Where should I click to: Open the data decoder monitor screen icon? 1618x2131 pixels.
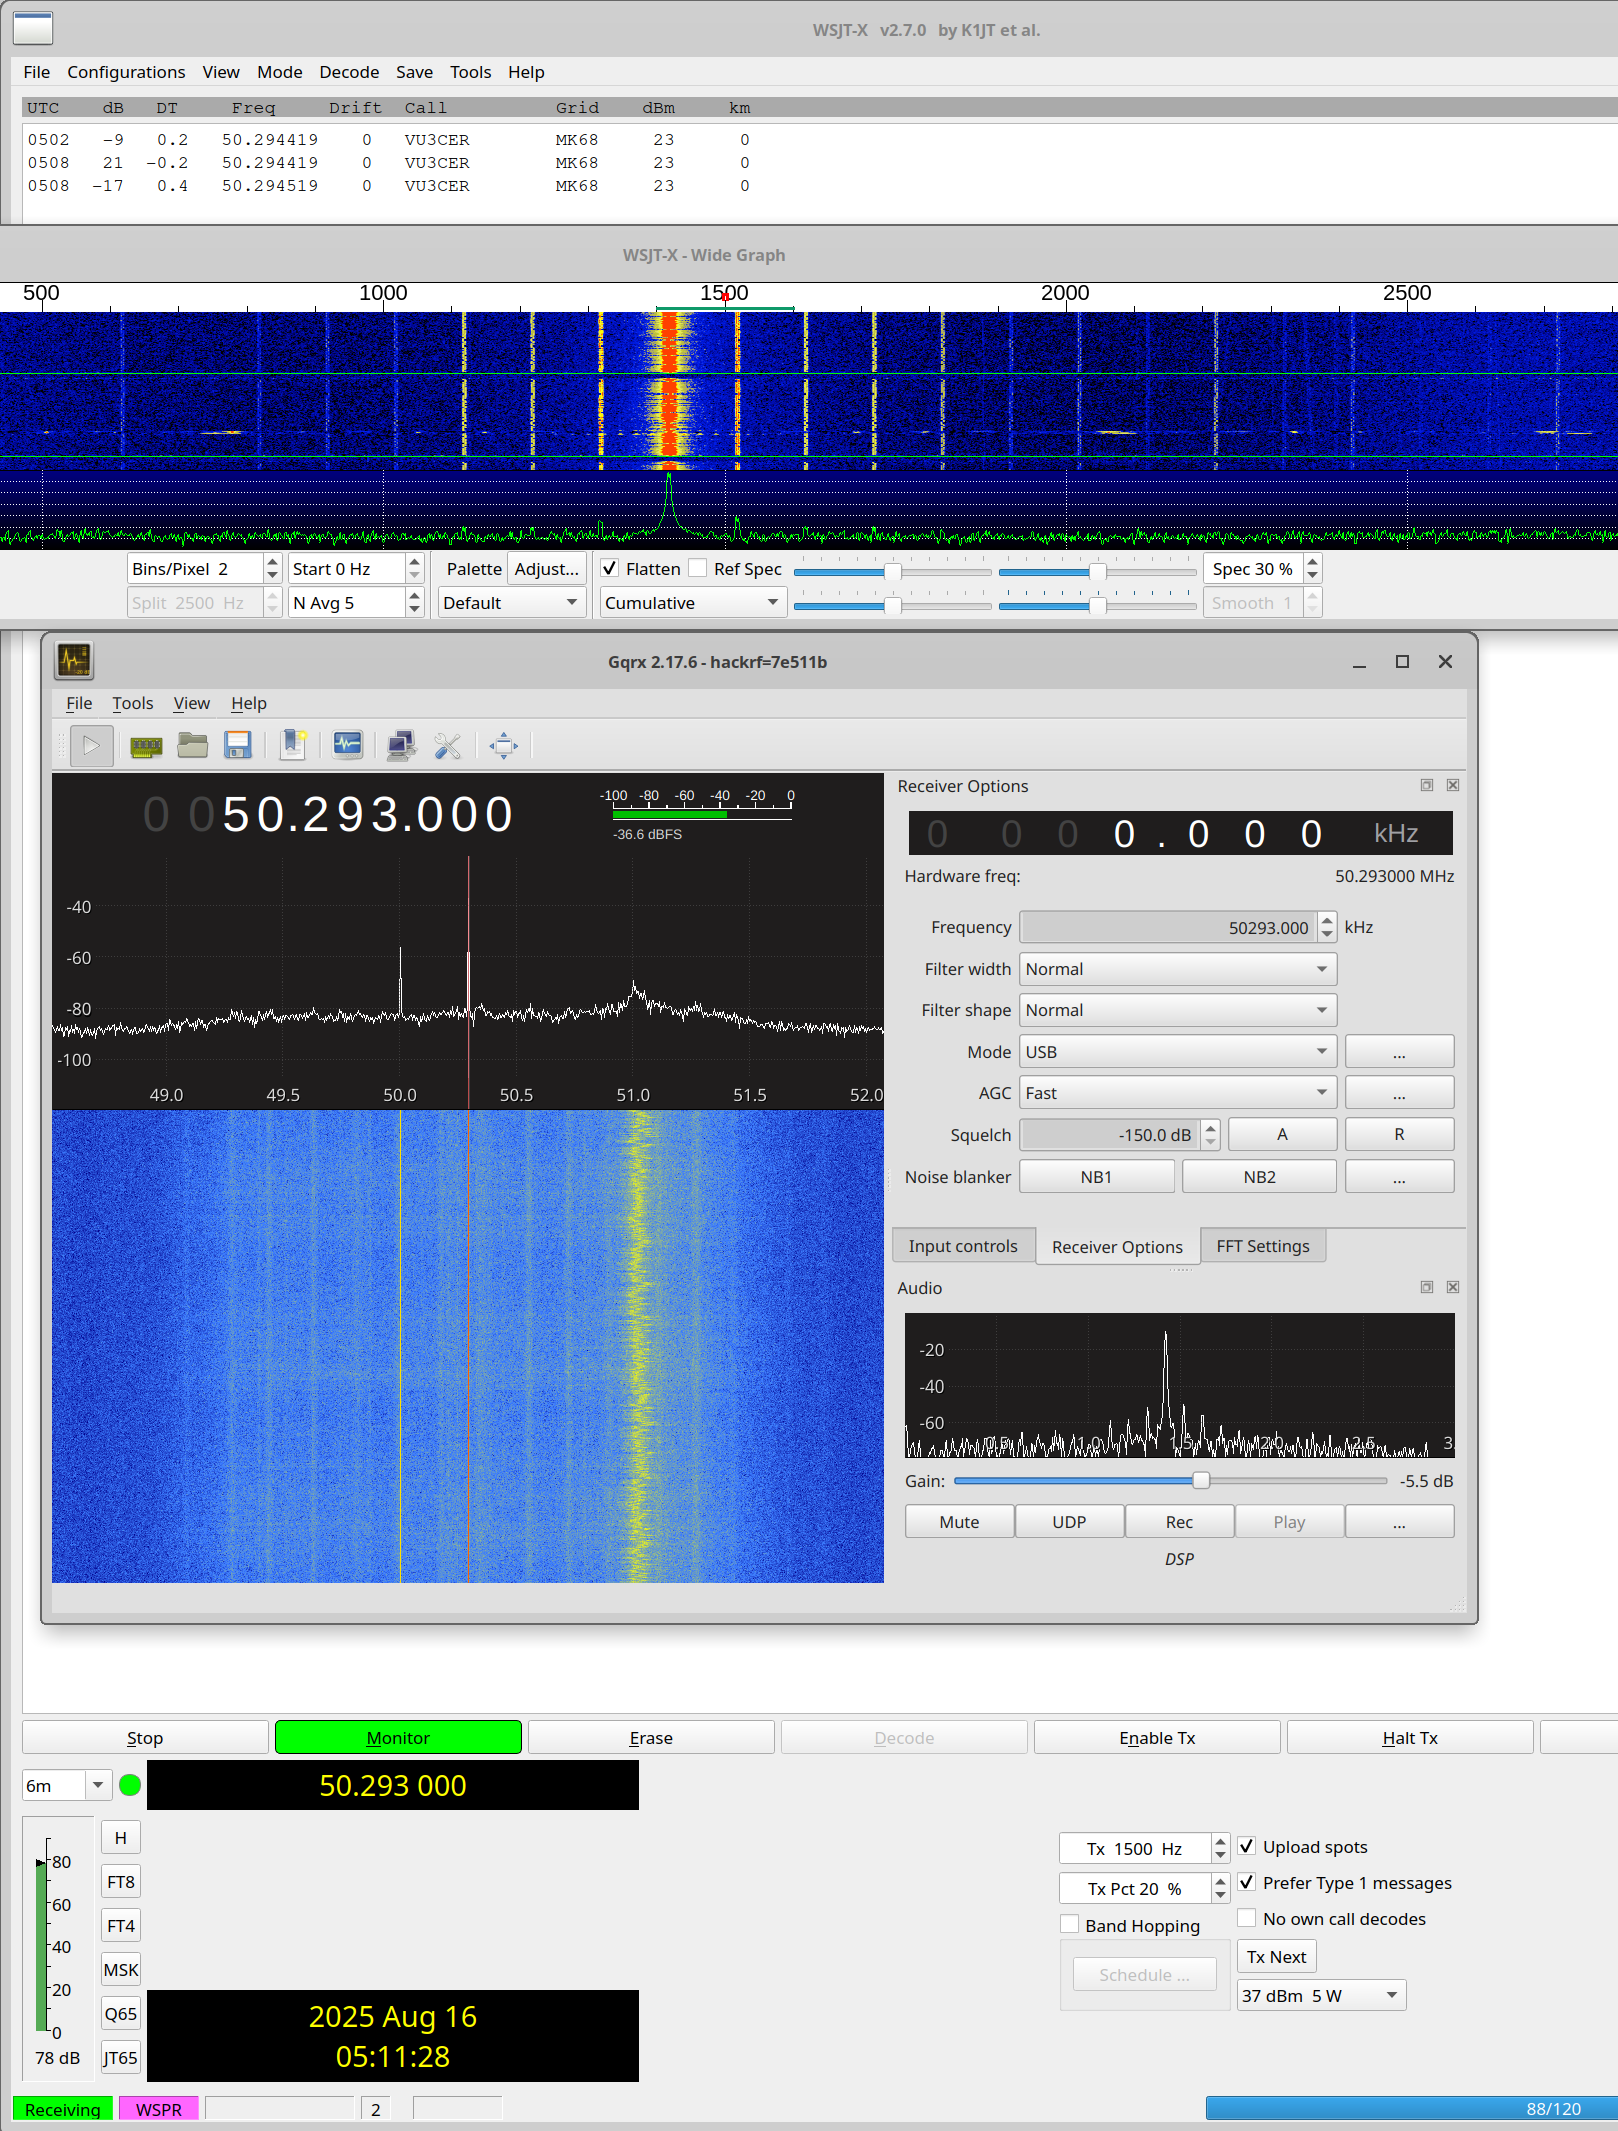[347, 745]
